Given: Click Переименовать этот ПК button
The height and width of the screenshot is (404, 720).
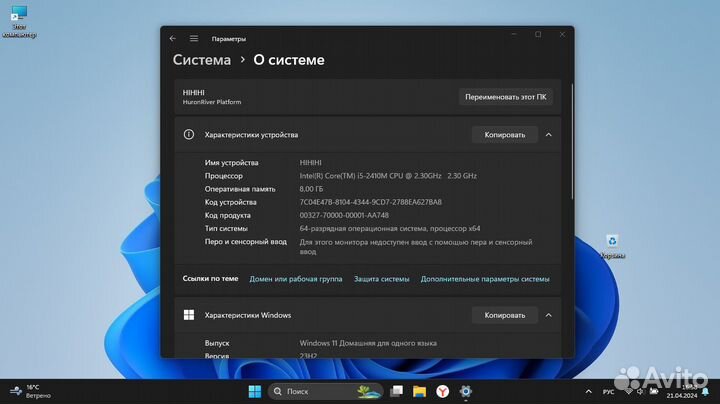Looking at the screenshot, I should pos(506,97).
